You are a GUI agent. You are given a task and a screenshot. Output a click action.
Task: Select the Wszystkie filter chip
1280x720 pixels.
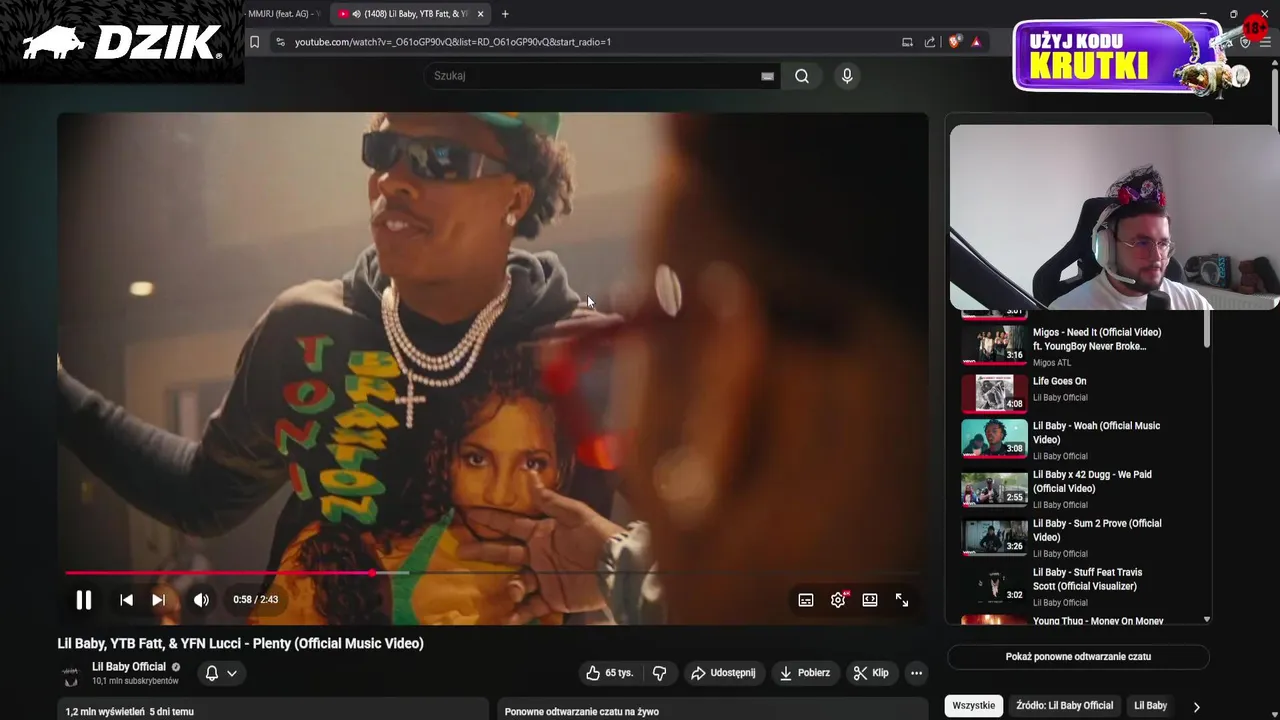point(974,706)
